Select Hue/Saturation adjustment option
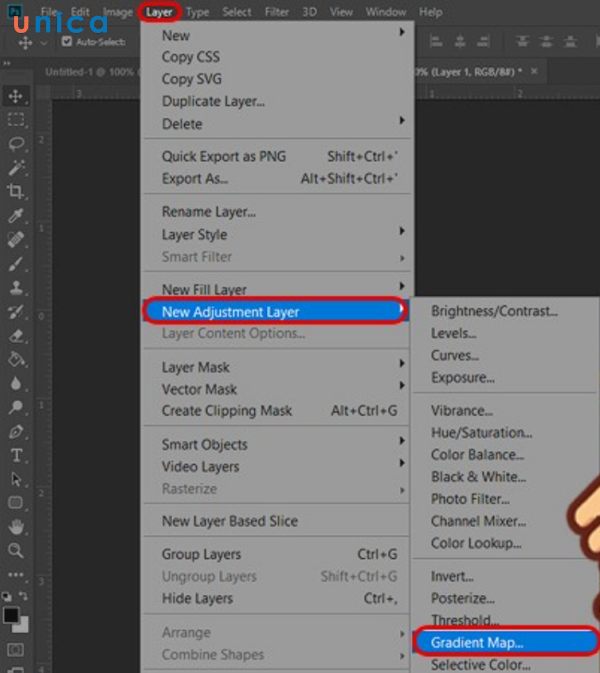 (481, 433)
